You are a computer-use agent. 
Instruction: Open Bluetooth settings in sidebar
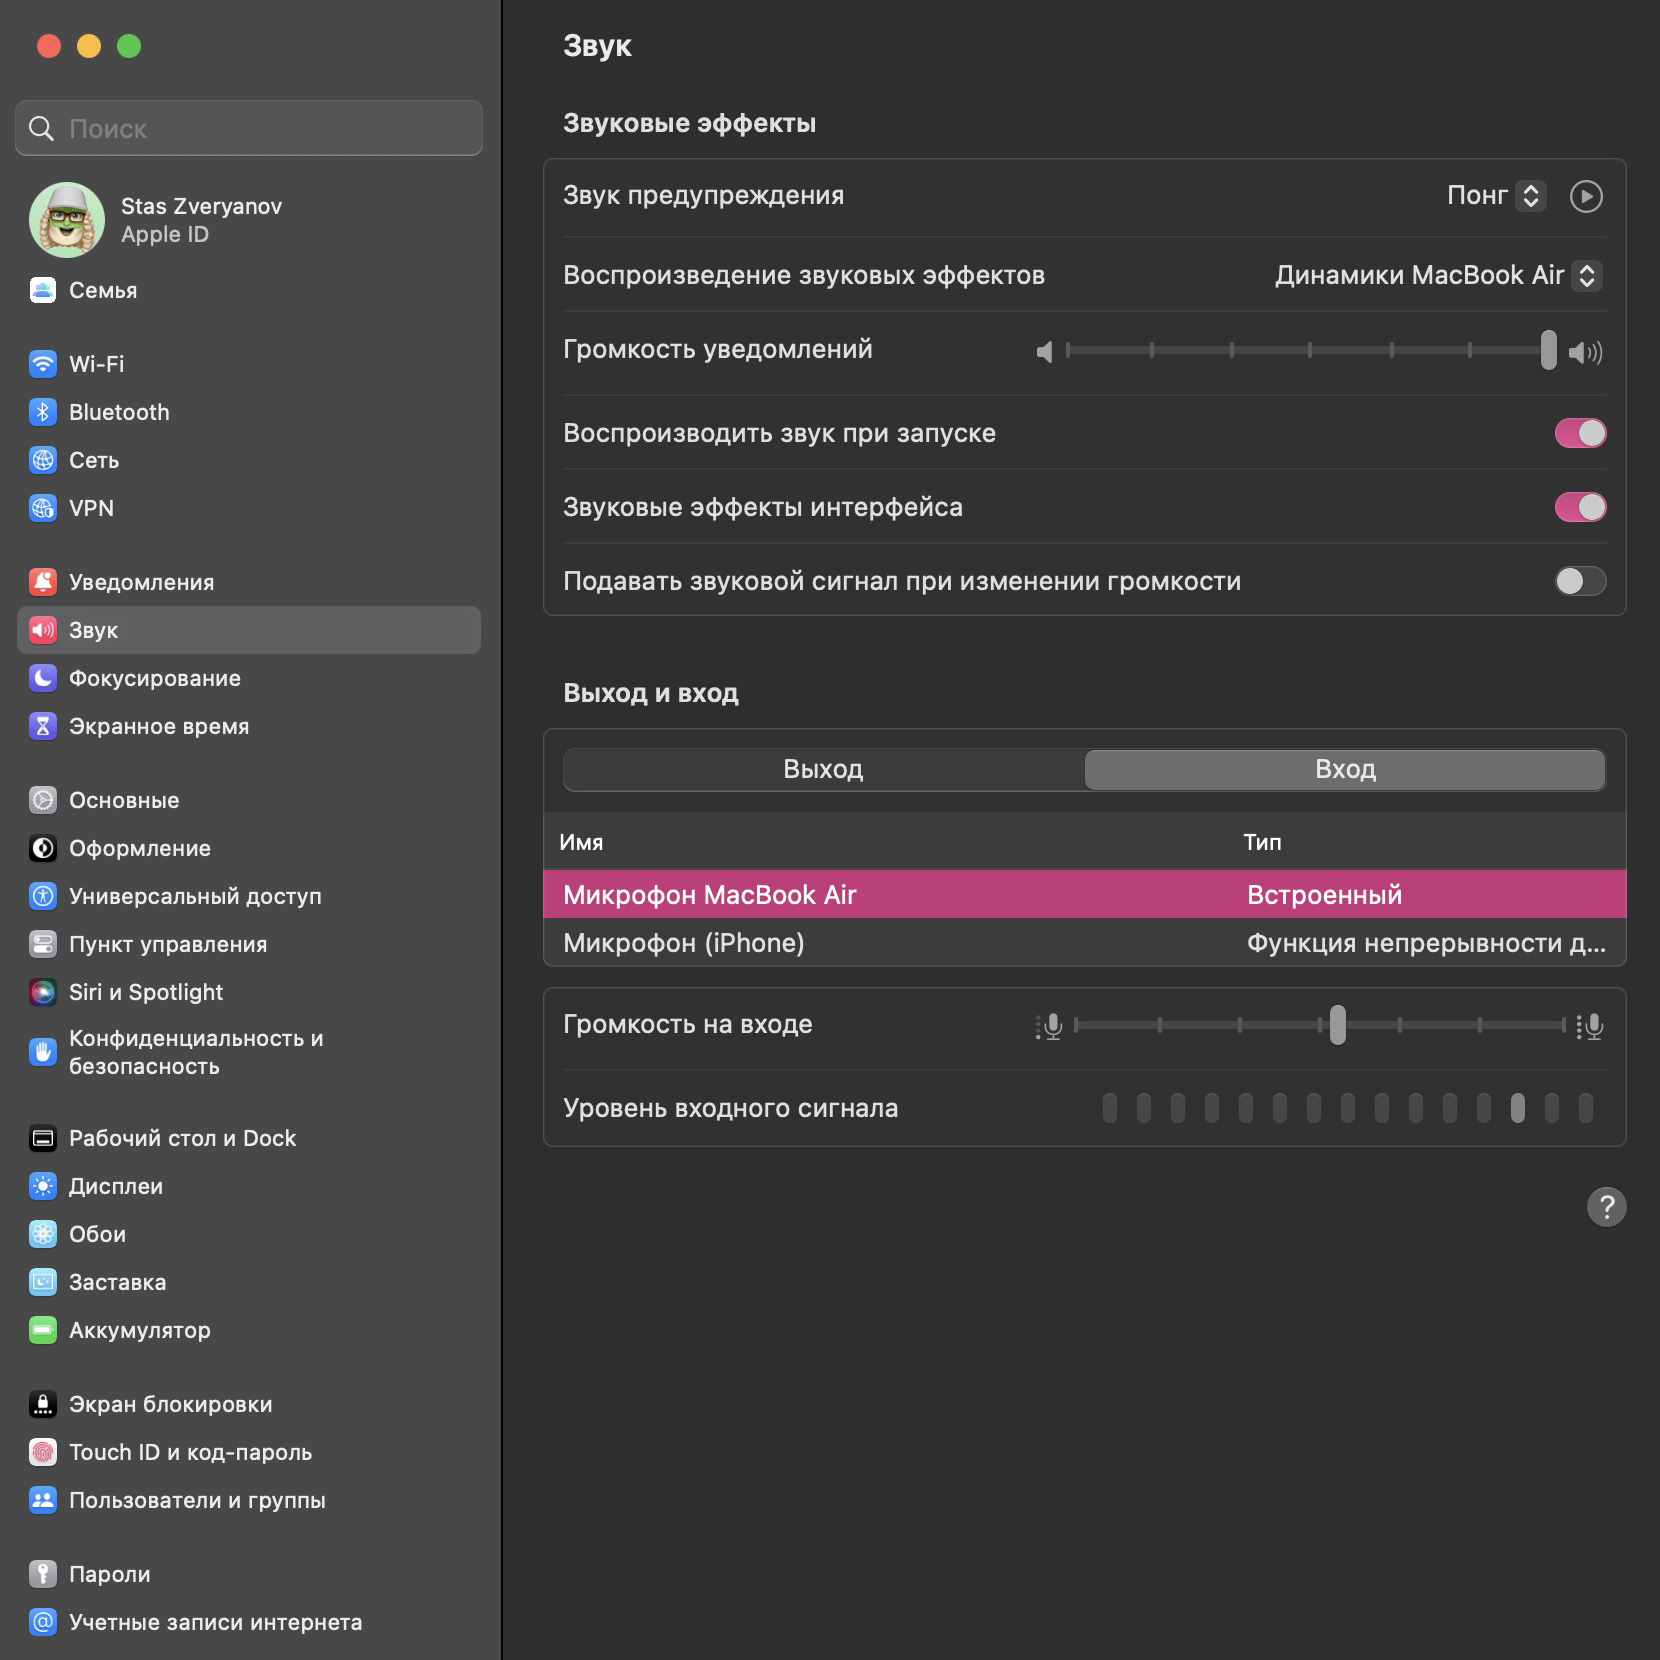tap(249, 412)
